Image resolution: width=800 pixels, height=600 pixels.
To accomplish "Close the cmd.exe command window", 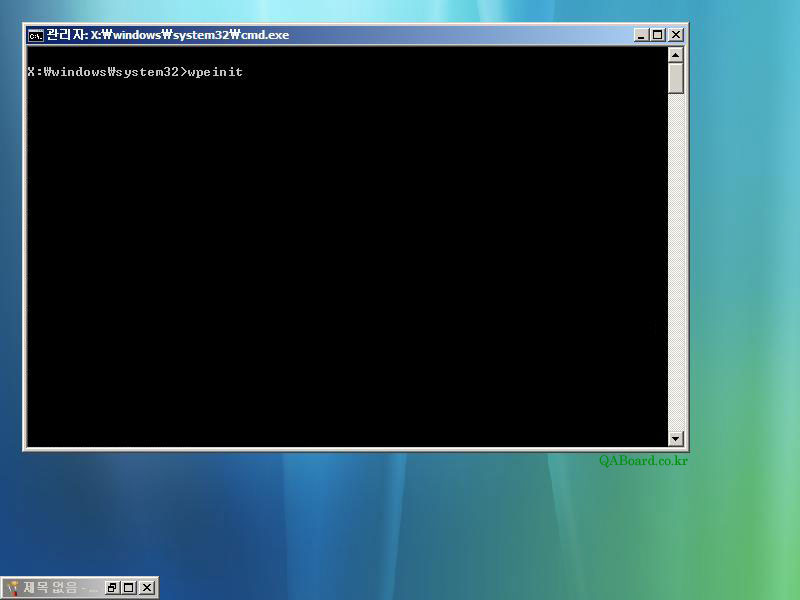I will pos(676,35).
